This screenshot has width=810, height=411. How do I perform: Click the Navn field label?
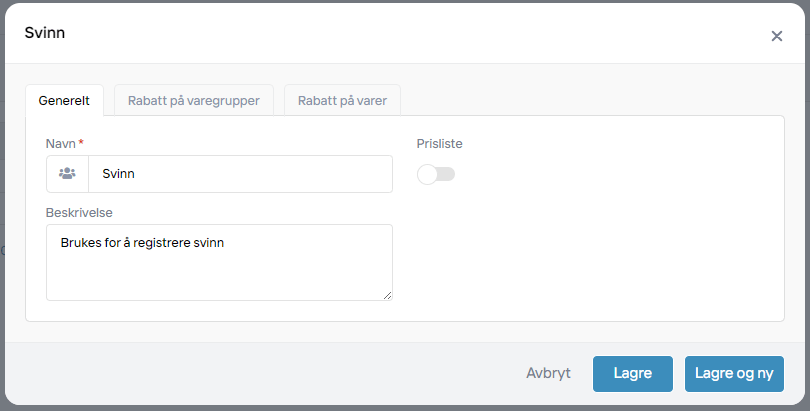click(60, 144)
